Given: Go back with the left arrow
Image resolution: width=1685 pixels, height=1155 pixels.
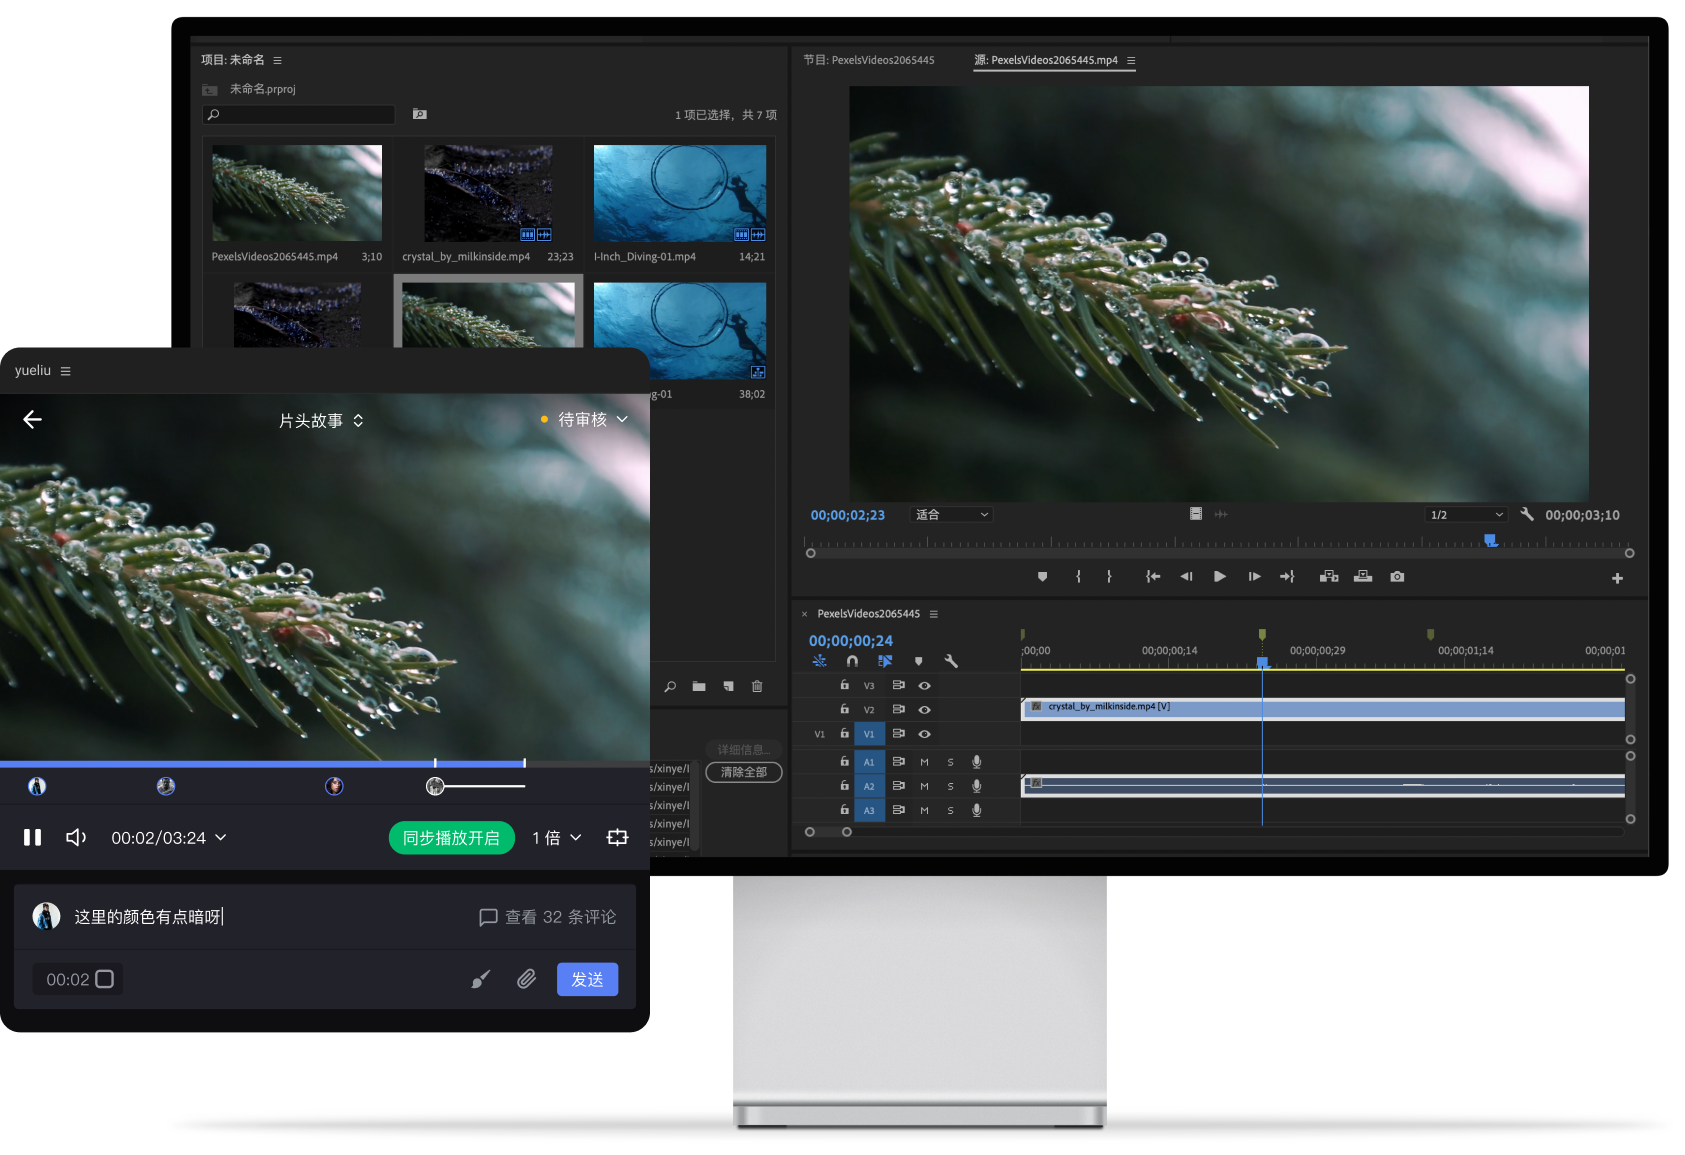Looking at the screenshot, I should (x=33, y=420).
